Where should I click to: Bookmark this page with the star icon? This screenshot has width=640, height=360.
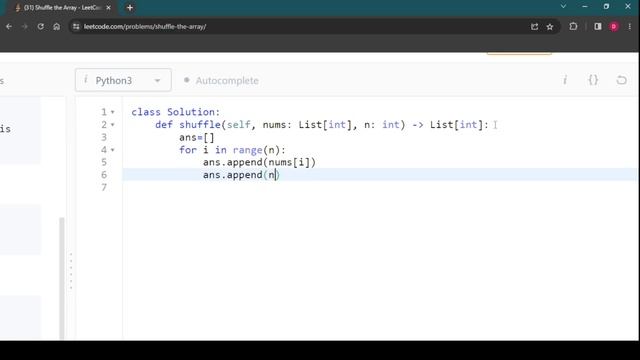tap(550, 27)
